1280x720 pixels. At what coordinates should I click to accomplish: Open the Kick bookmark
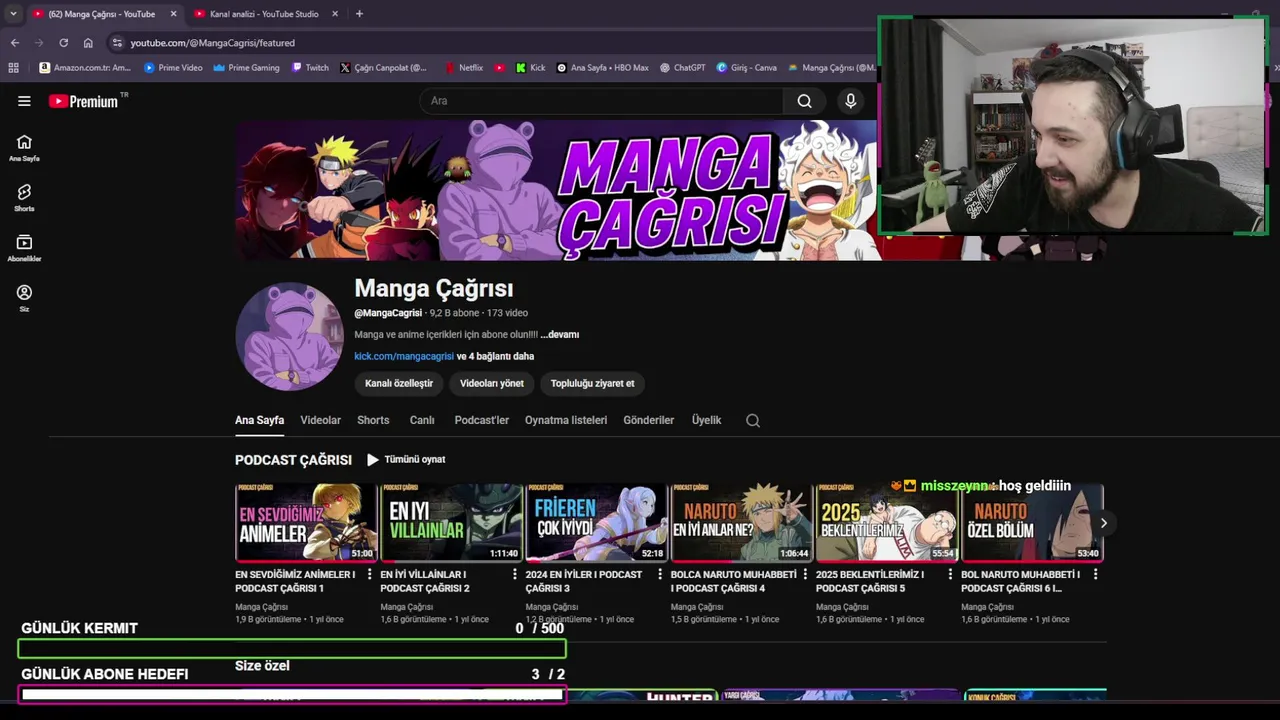[530, 68]
